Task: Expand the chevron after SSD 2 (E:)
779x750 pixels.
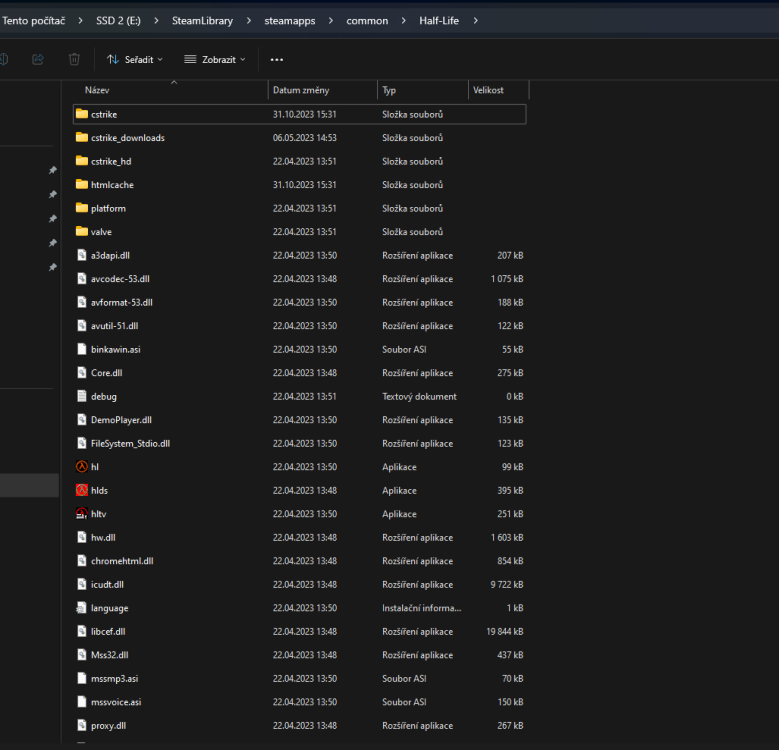Action: [156, 21]
